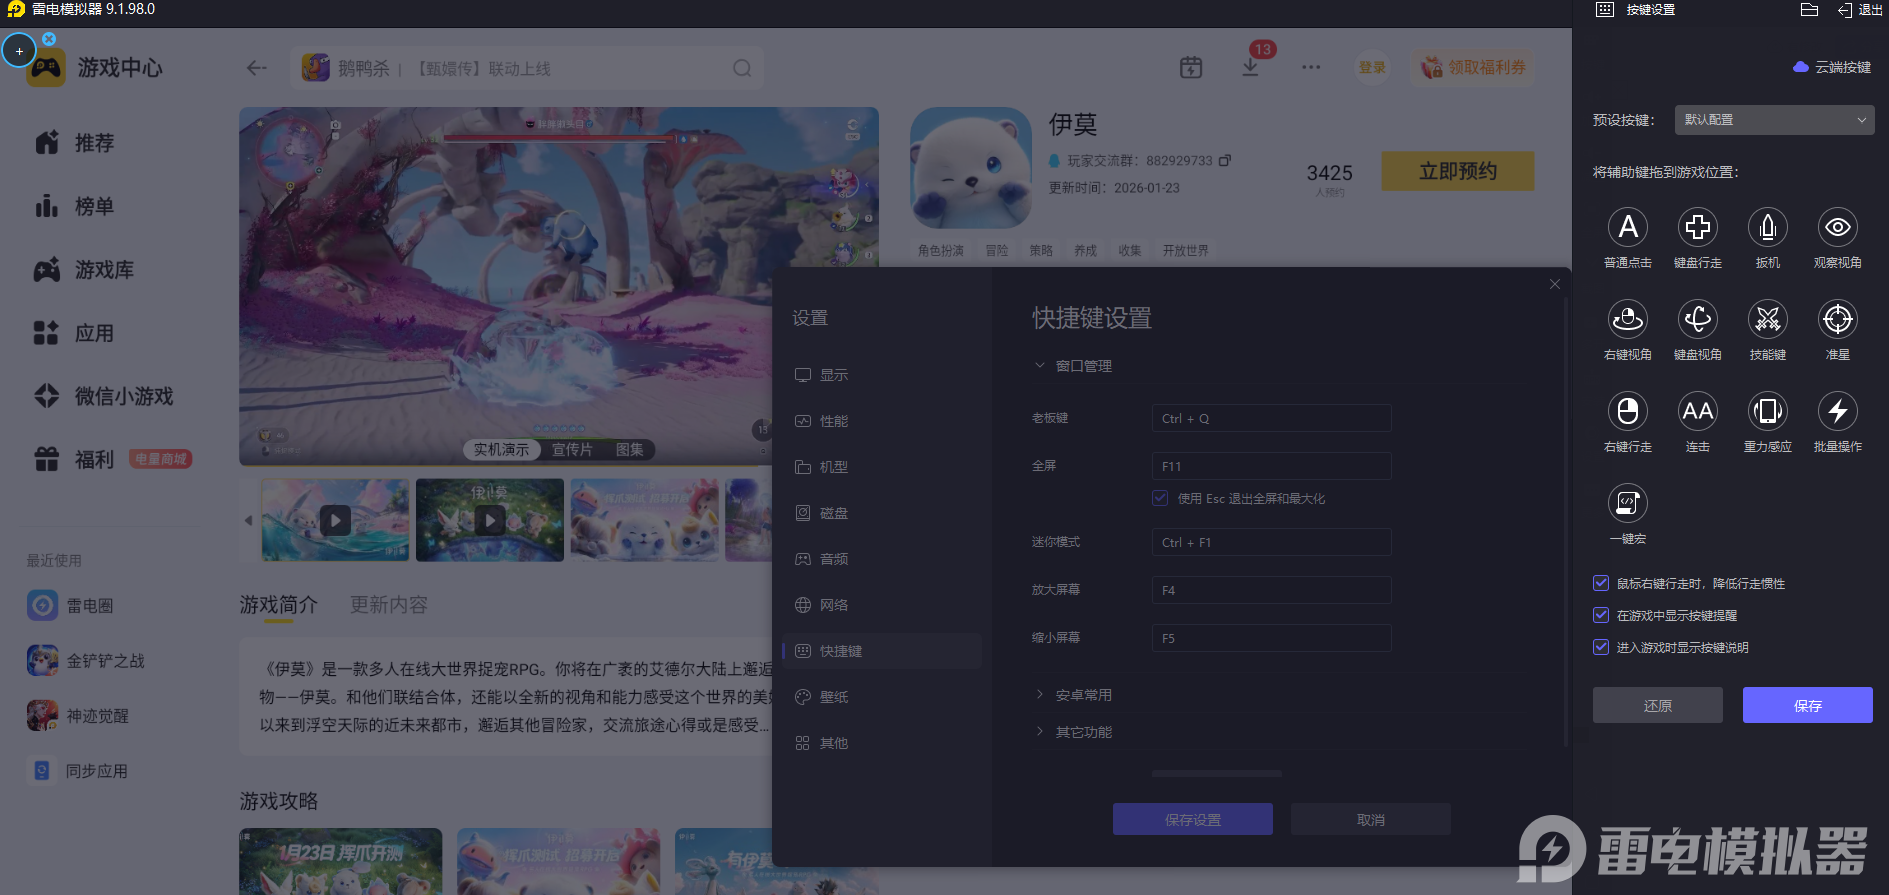Show the 图集 media tab
The width and height of the screenshot is (1889, 895).
click(x=630, y=450)
